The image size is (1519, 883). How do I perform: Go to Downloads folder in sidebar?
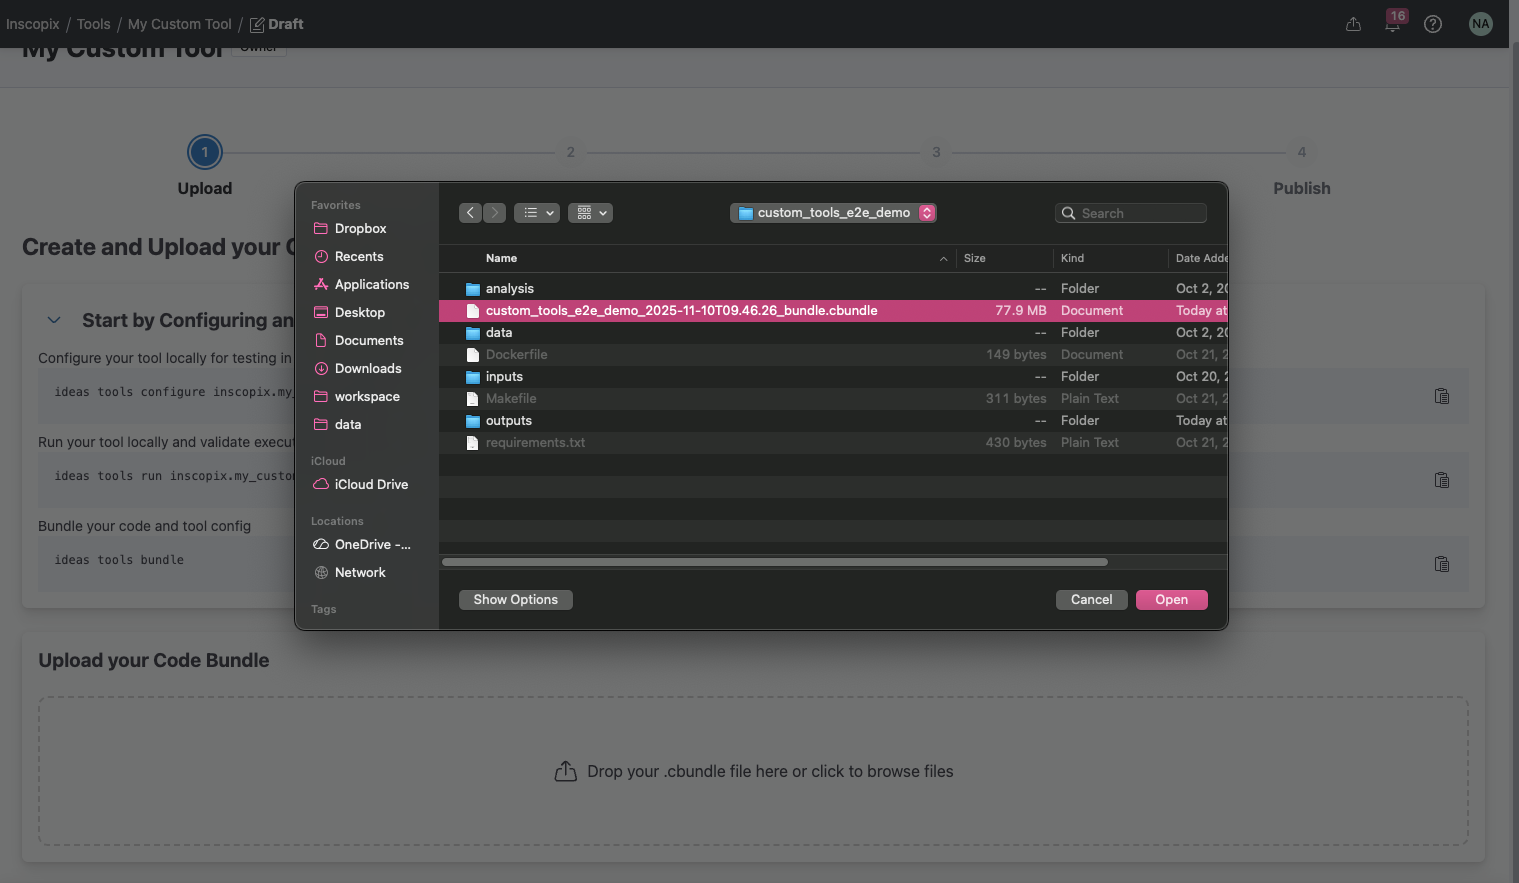click(x=367, y=369)
